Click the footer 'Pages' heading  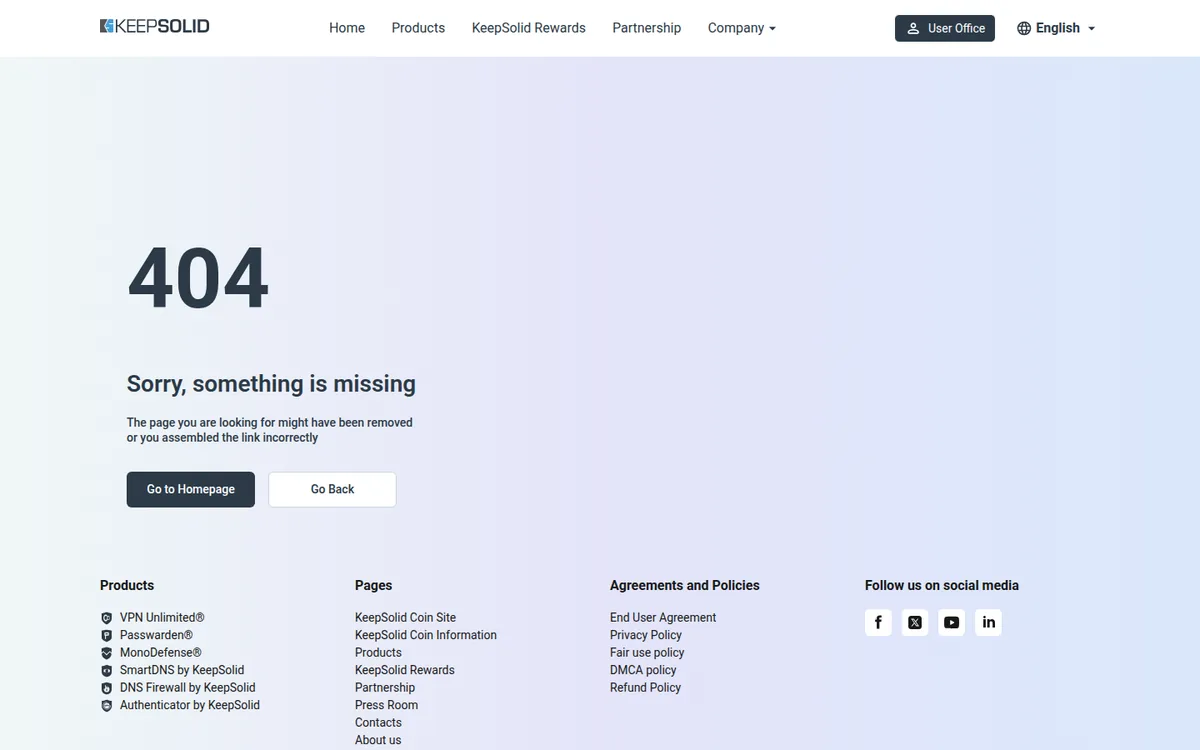[x=373, y=585]
